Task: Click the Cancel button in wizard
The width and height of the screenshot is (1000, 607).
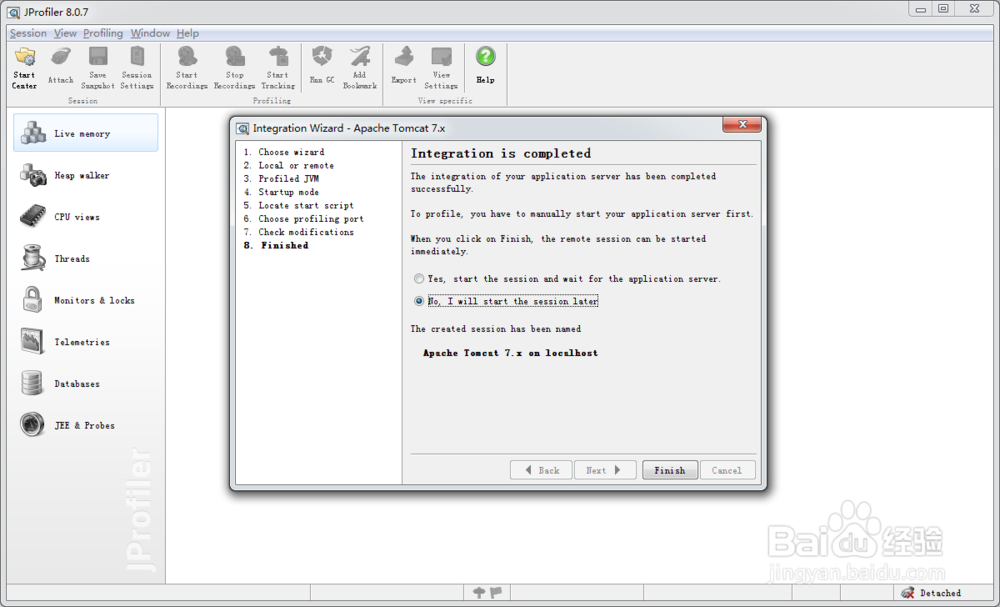Action: (727, 470)
